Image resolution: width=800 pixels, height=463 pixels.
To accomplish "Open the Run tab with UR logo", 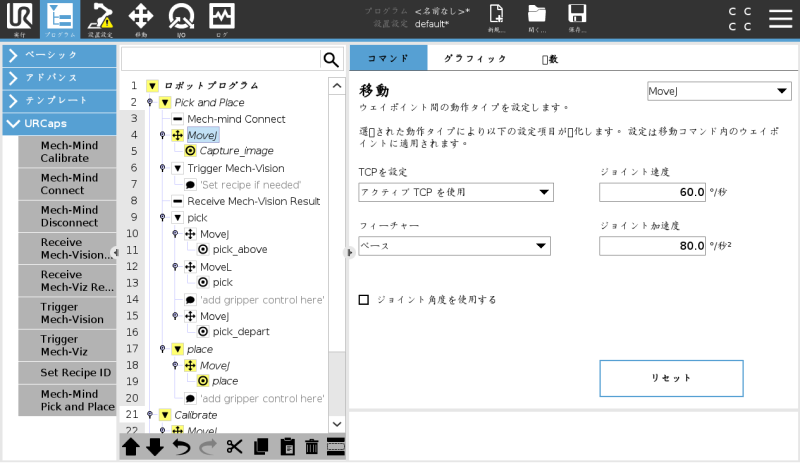I will tap(19, 19).
